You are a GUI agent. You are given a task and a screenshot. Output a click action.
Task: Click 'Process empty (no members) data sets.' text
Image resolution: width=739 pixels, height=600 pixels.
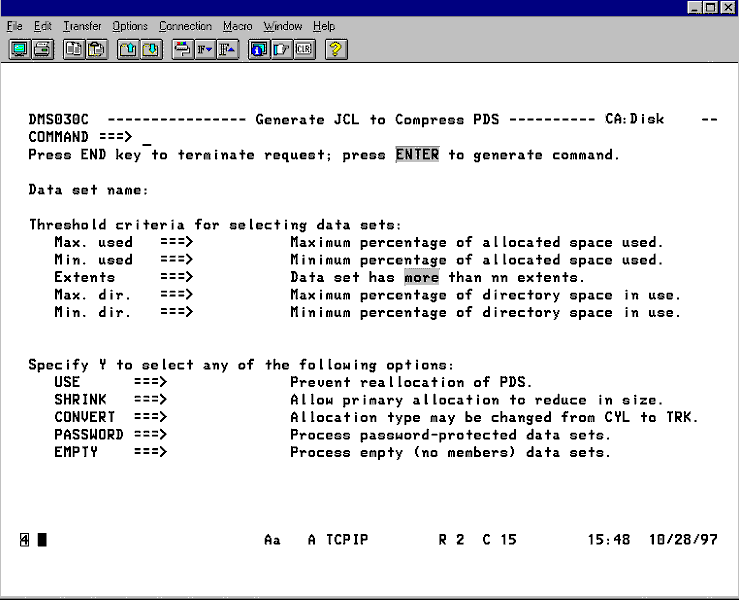(450, 452)
